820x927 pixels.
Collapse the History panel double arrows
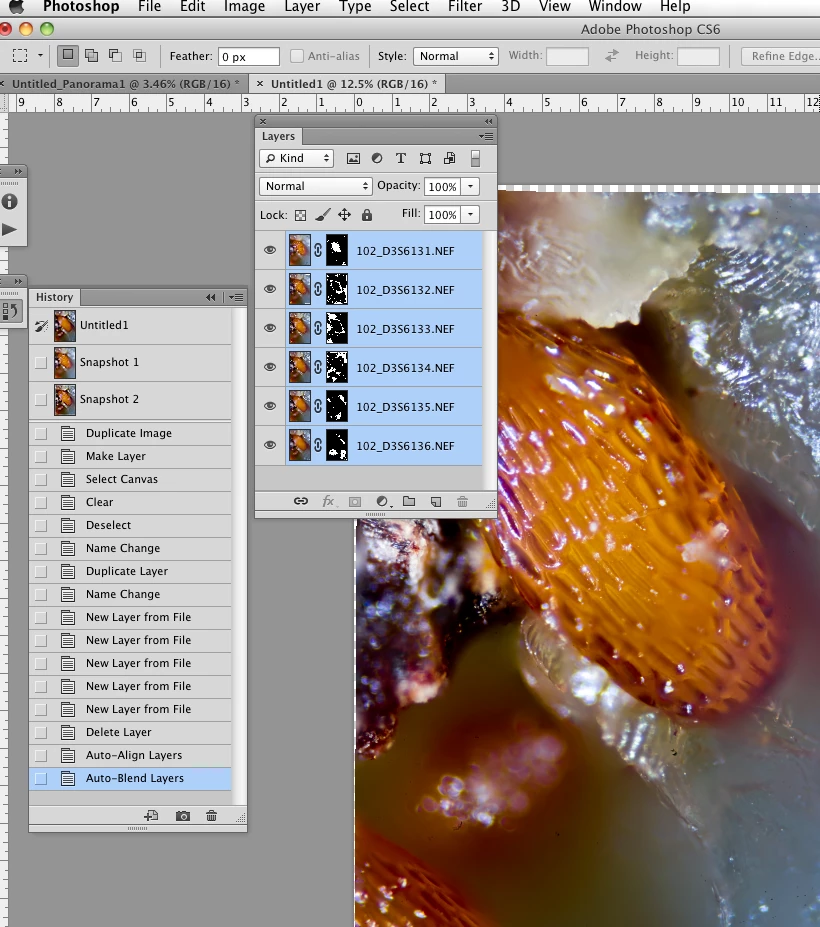point(210,297)
